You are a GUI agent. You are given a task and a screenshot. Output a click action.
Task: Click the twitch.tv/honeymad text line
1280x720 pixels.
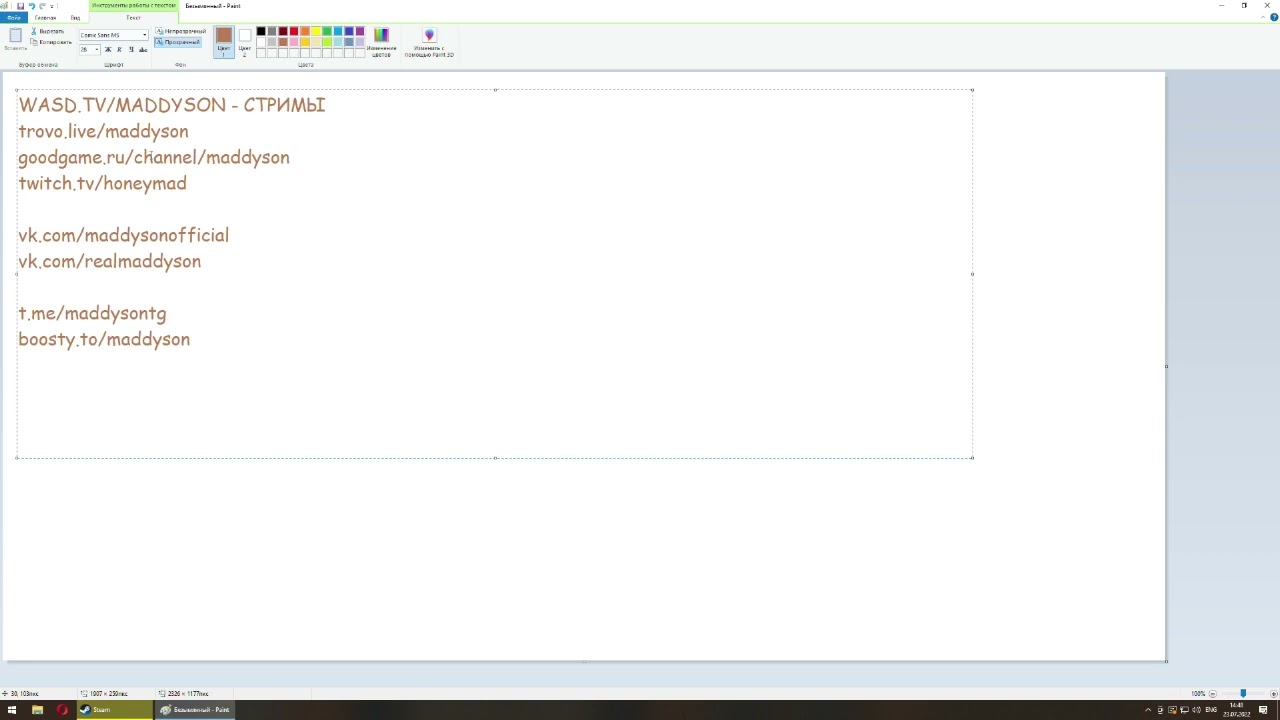tap(102, 184)
